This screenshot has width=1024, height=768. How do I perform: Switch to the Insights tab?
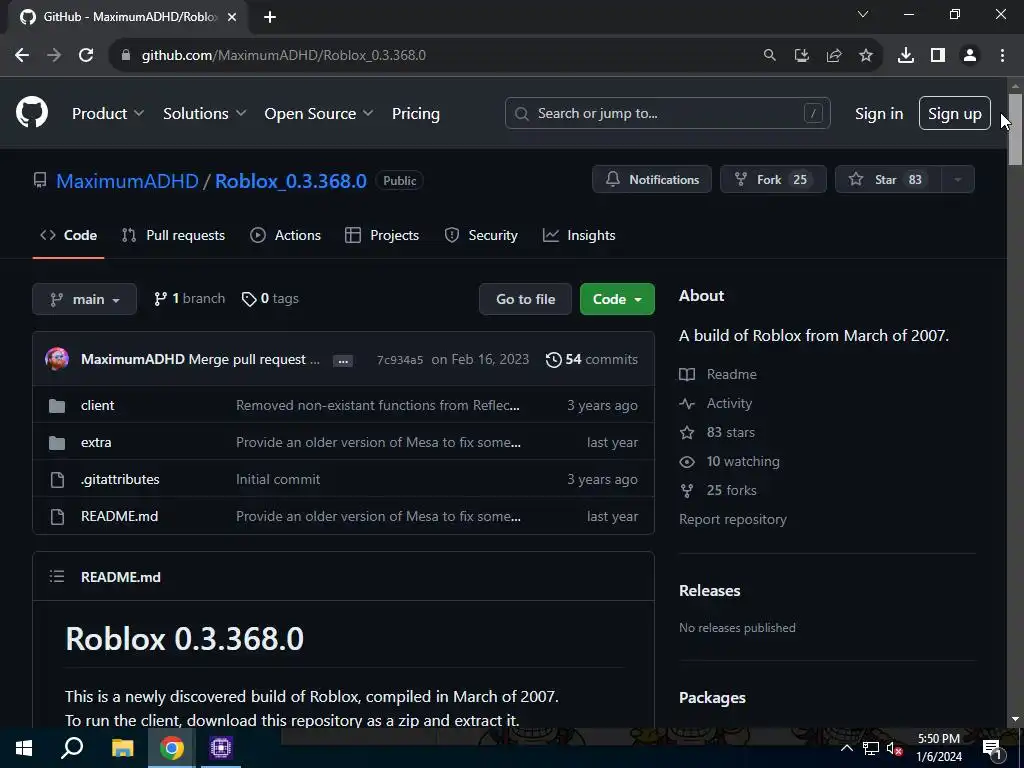[579, 235]
